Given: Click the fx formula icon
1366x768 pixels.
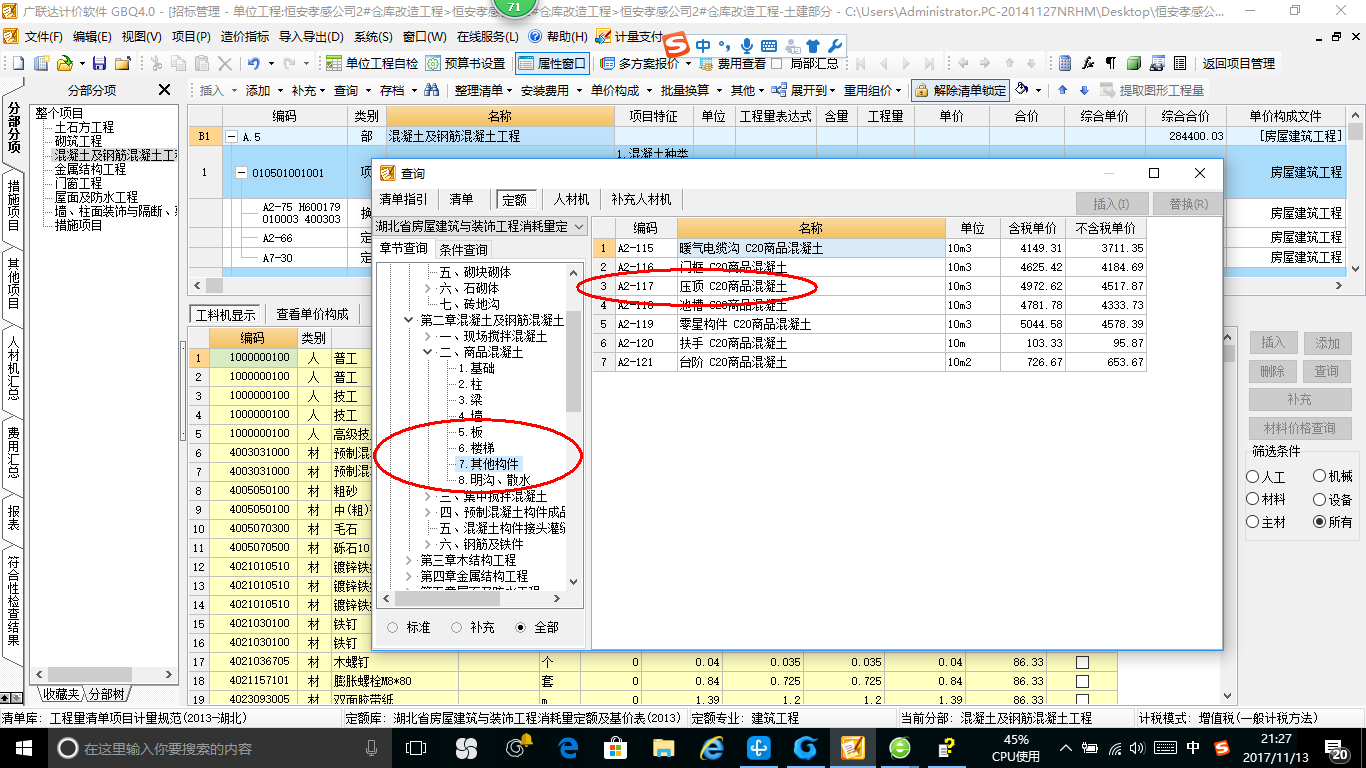Looking at the screenshot, I should [x=1088, y=63].
